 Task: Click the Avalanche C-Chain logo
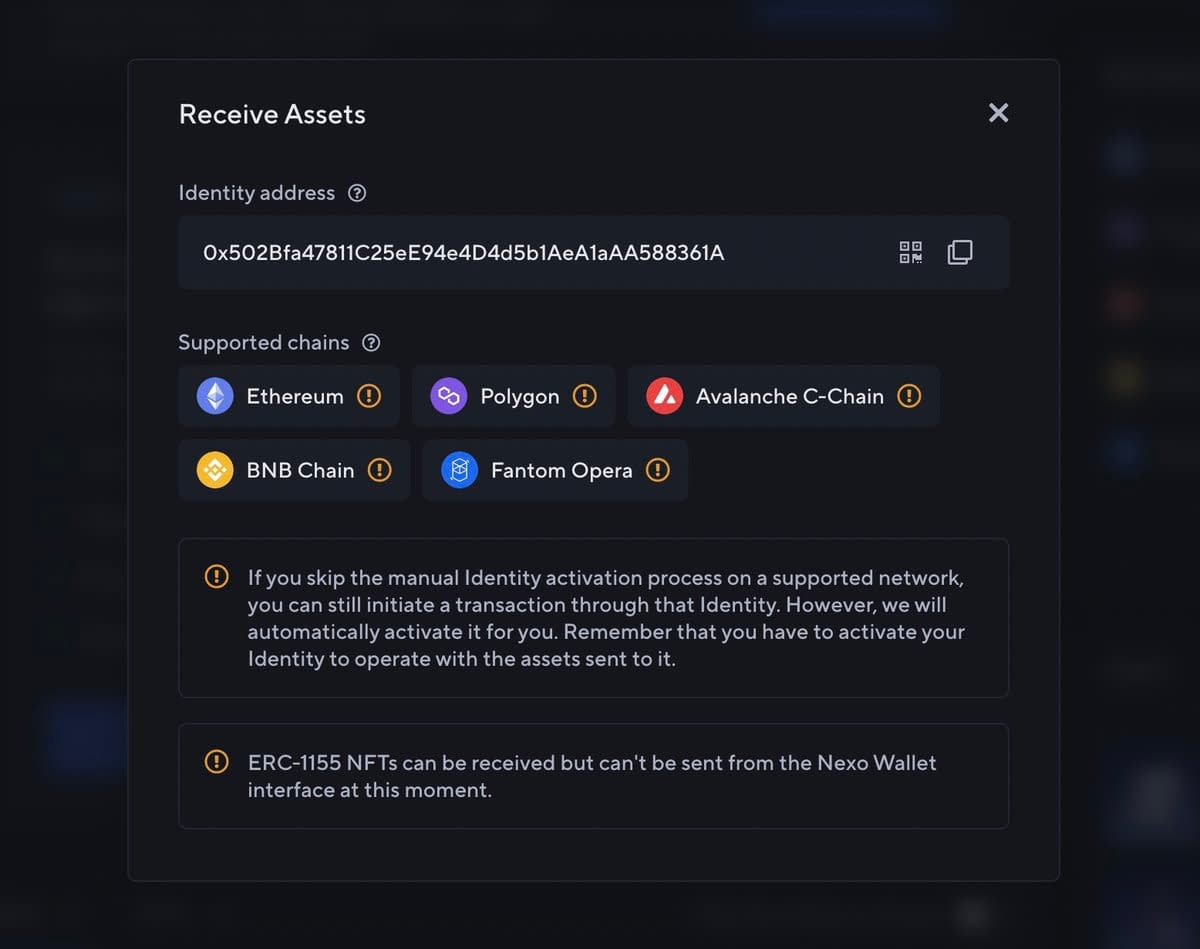point(664,396)
